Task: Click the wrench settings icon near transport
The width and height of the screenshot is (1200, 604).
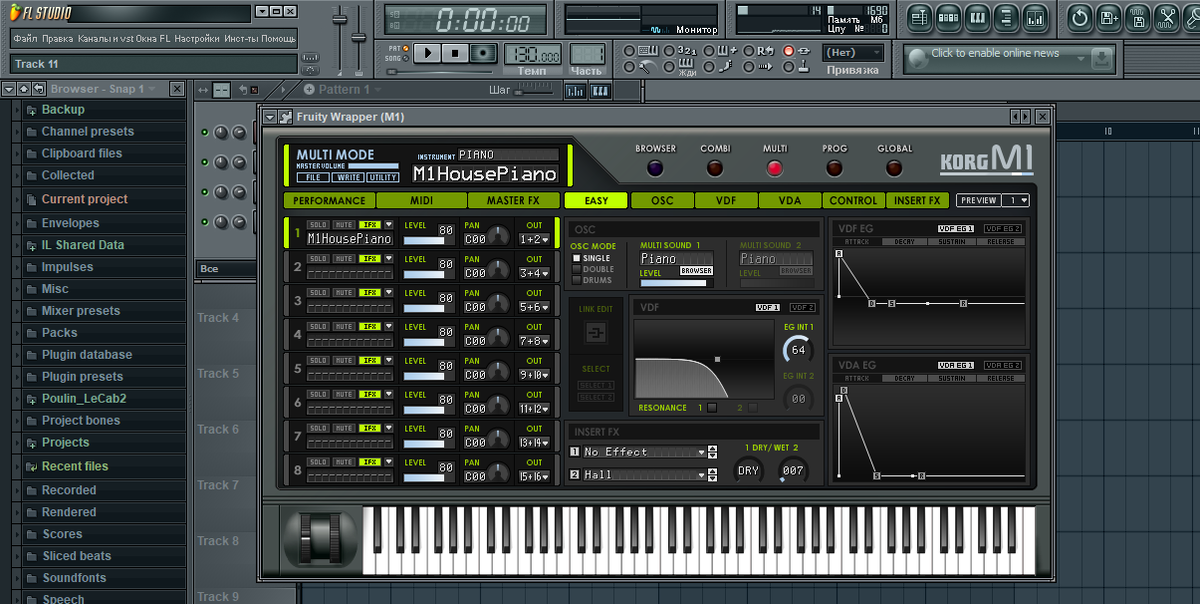Action: point(646,66)
